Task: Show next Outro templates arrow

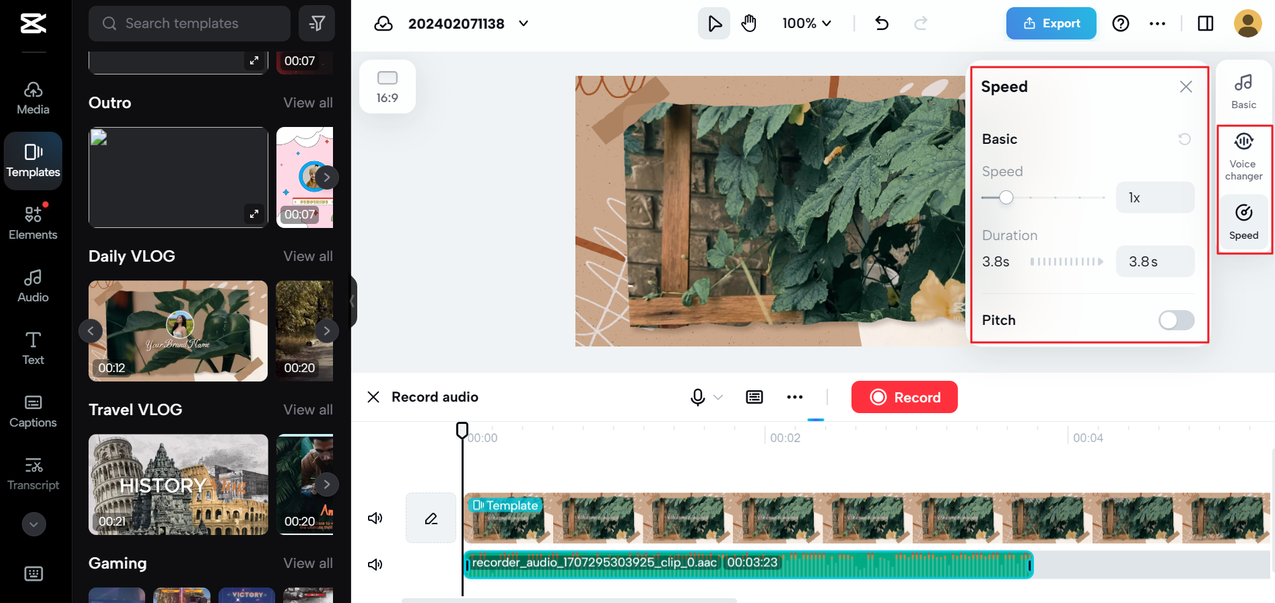Action: [x=326, y=178]
